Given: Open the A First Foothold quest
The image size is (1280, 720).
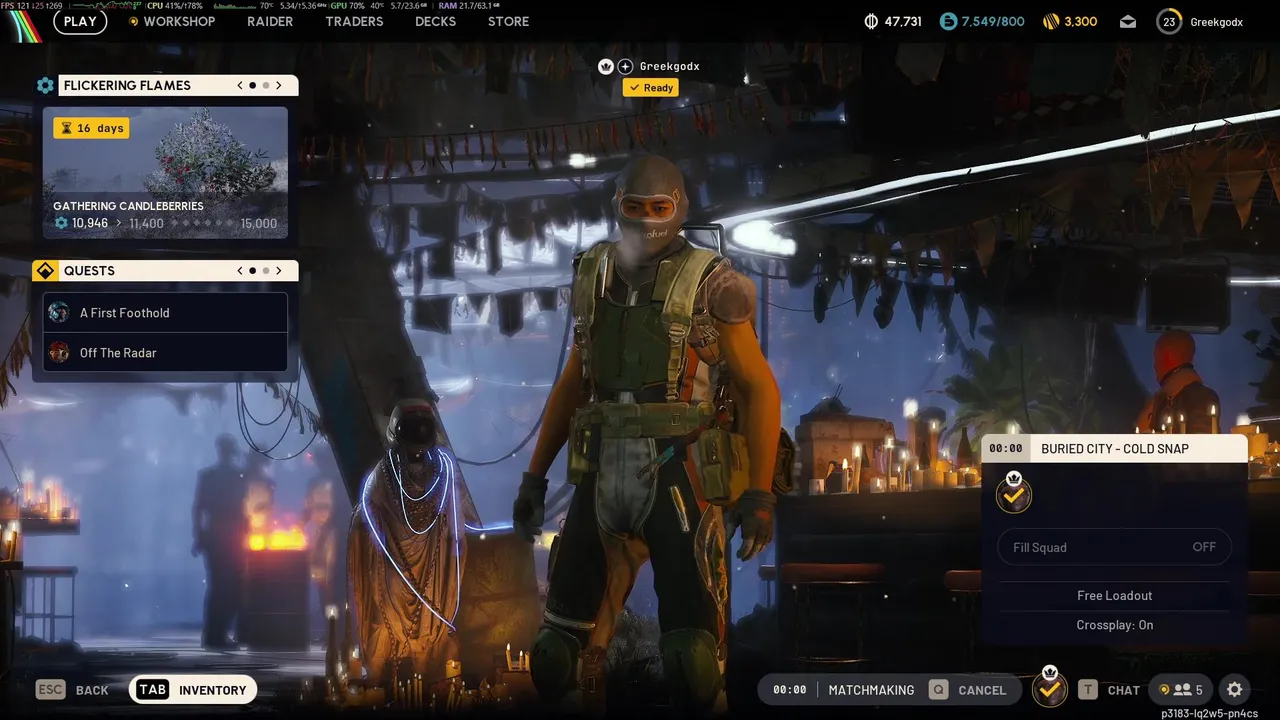Looking at the screenshot, I should 165,313.
